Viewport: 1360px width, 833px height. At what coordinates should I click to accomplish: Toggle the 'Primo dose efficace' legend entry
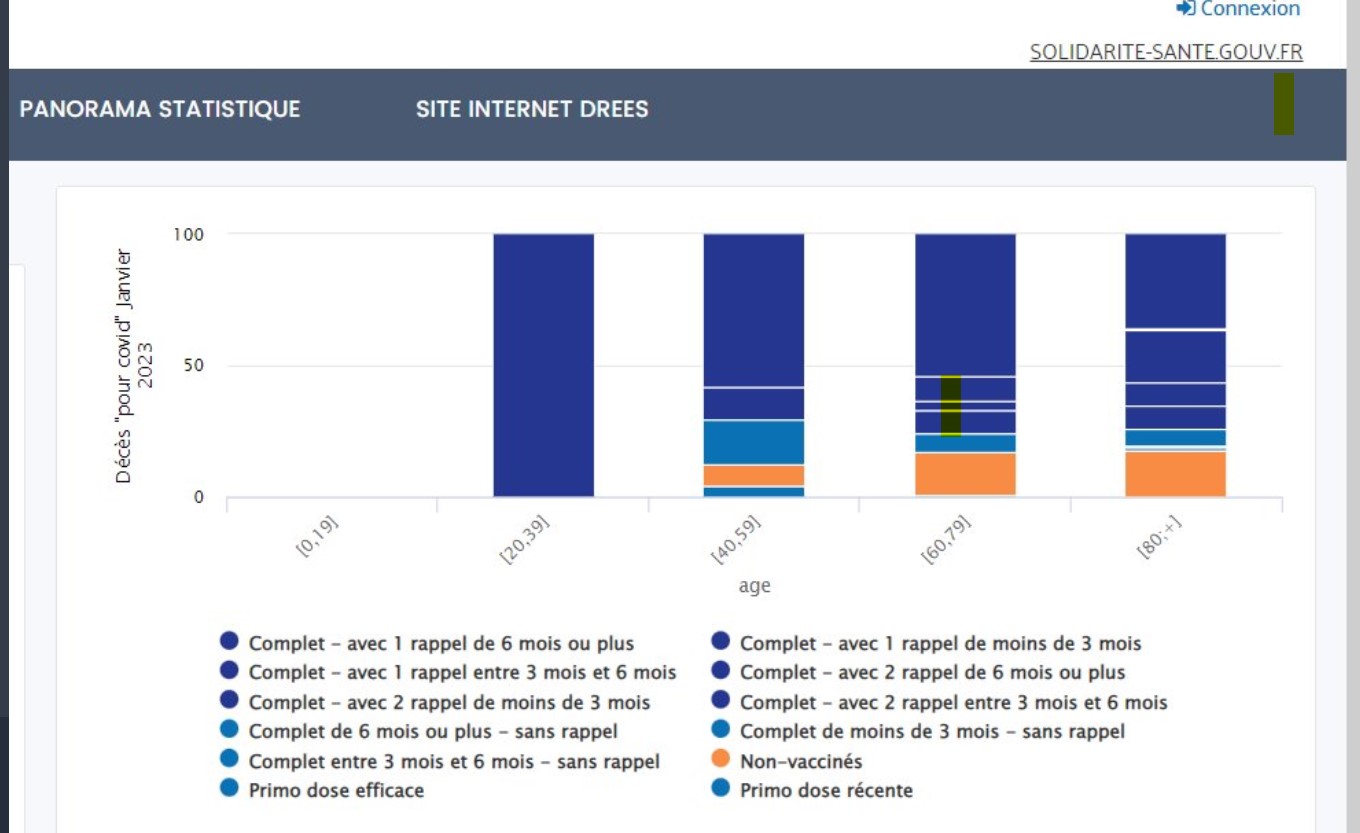336,790
